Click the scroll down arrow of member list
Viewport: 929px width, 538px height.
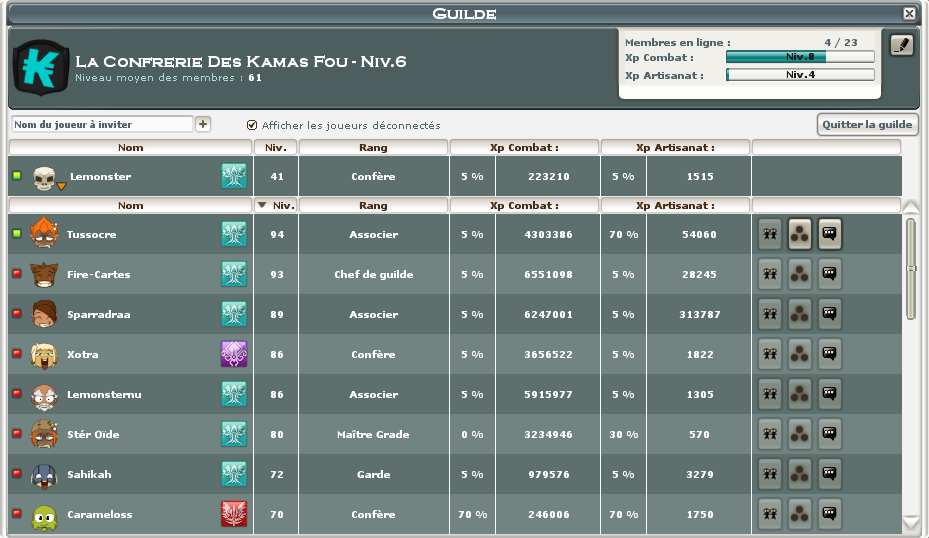(x=910, y=521)
